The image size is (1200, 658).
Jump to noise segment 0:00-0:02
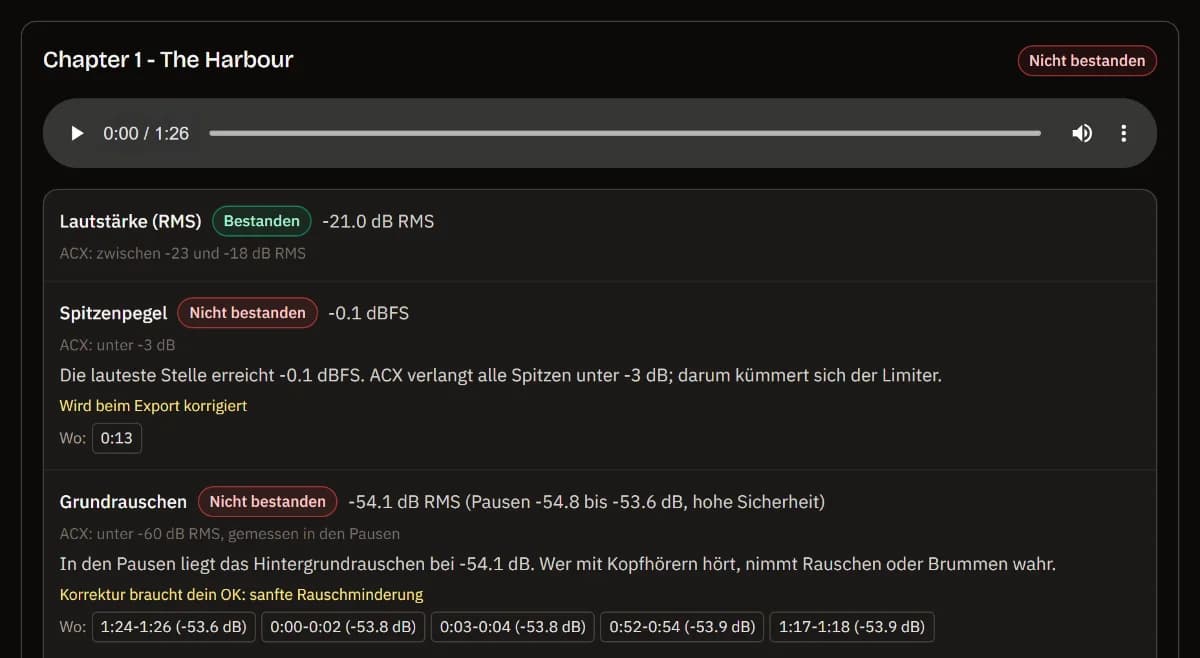(343, 627)
